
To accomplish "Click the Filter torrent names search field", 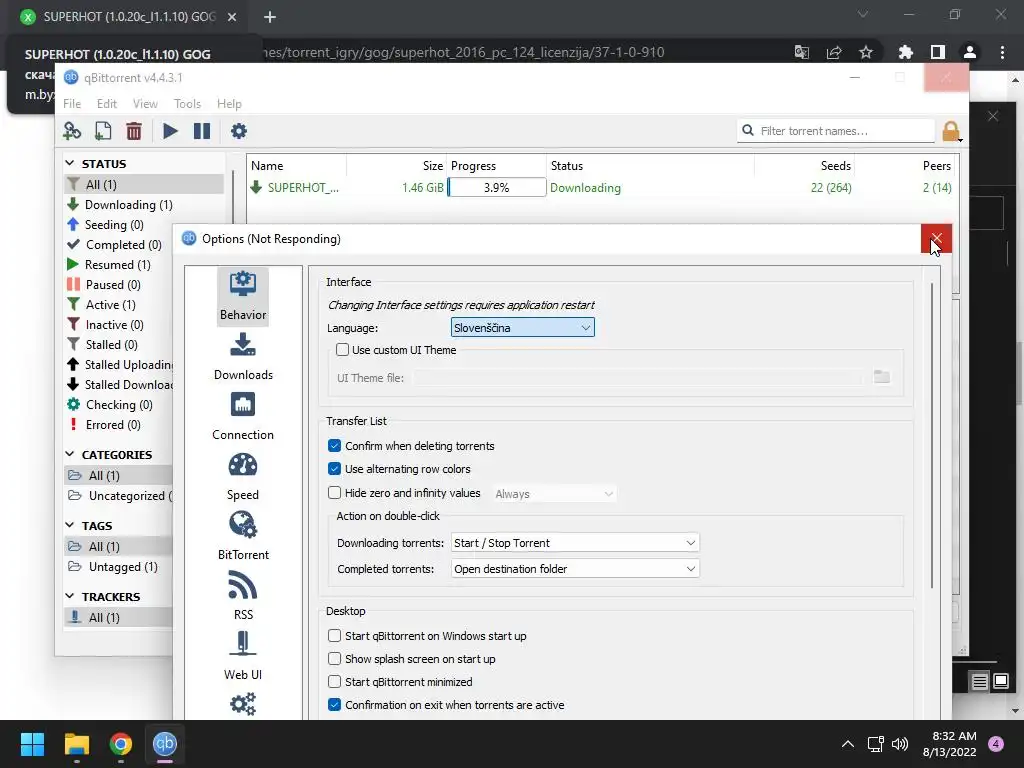I will pos(837,131).
